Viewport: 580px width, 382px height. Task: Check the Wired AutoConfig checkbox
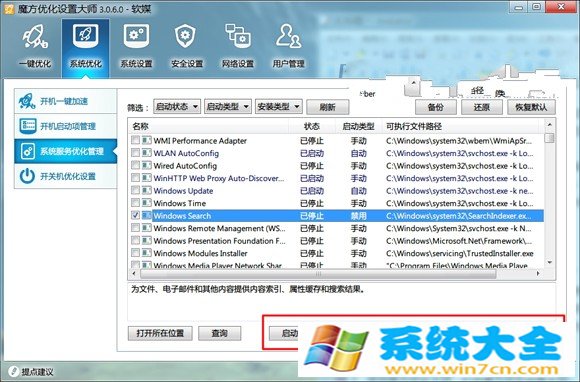(135, 165)
